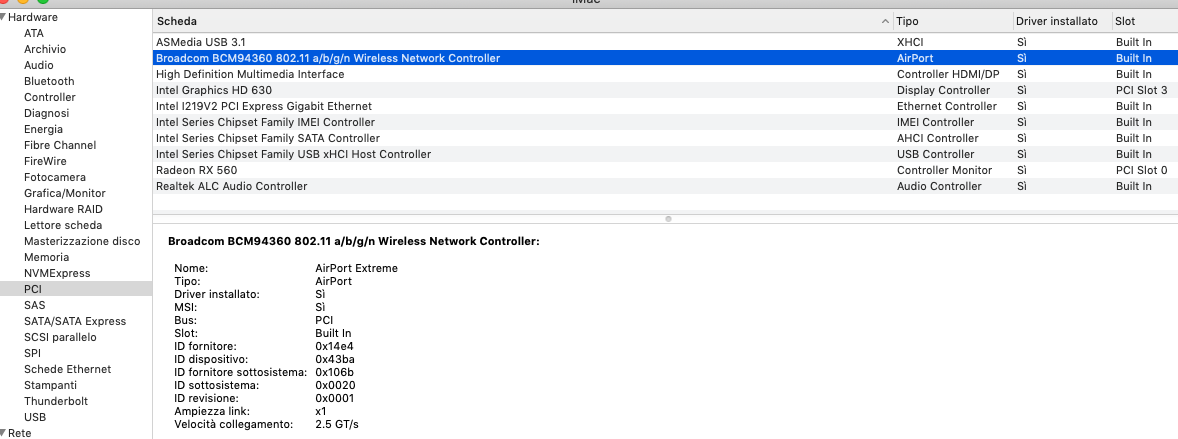The image size is (1178, 439).
Task: Select the Intel Graphics HD 630 row
Action: [665, 90]
